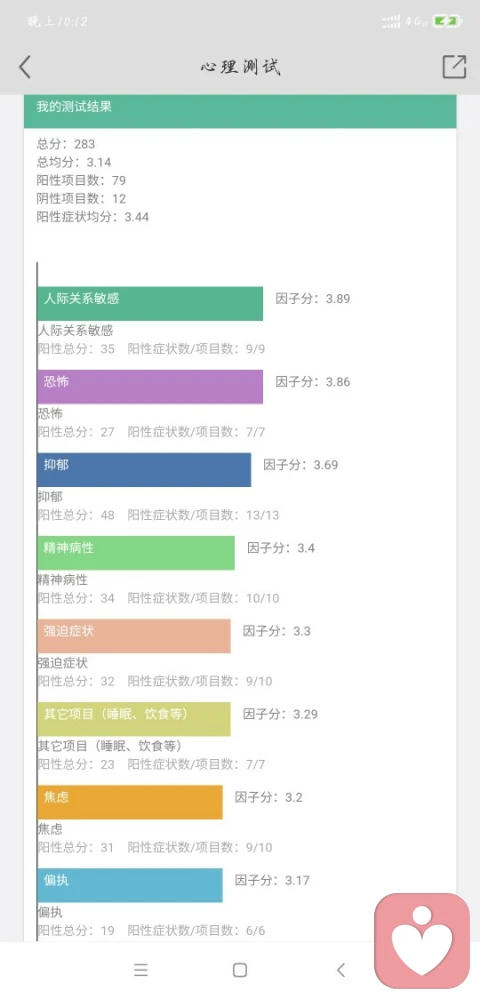This screenshot has width=480, height=999.
Task: Tap the battery status icon
Action: click(x=447, y=21)
